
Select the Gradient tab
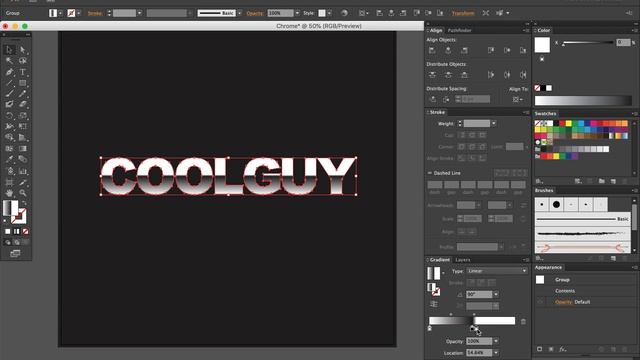click(x=440, y=260)
